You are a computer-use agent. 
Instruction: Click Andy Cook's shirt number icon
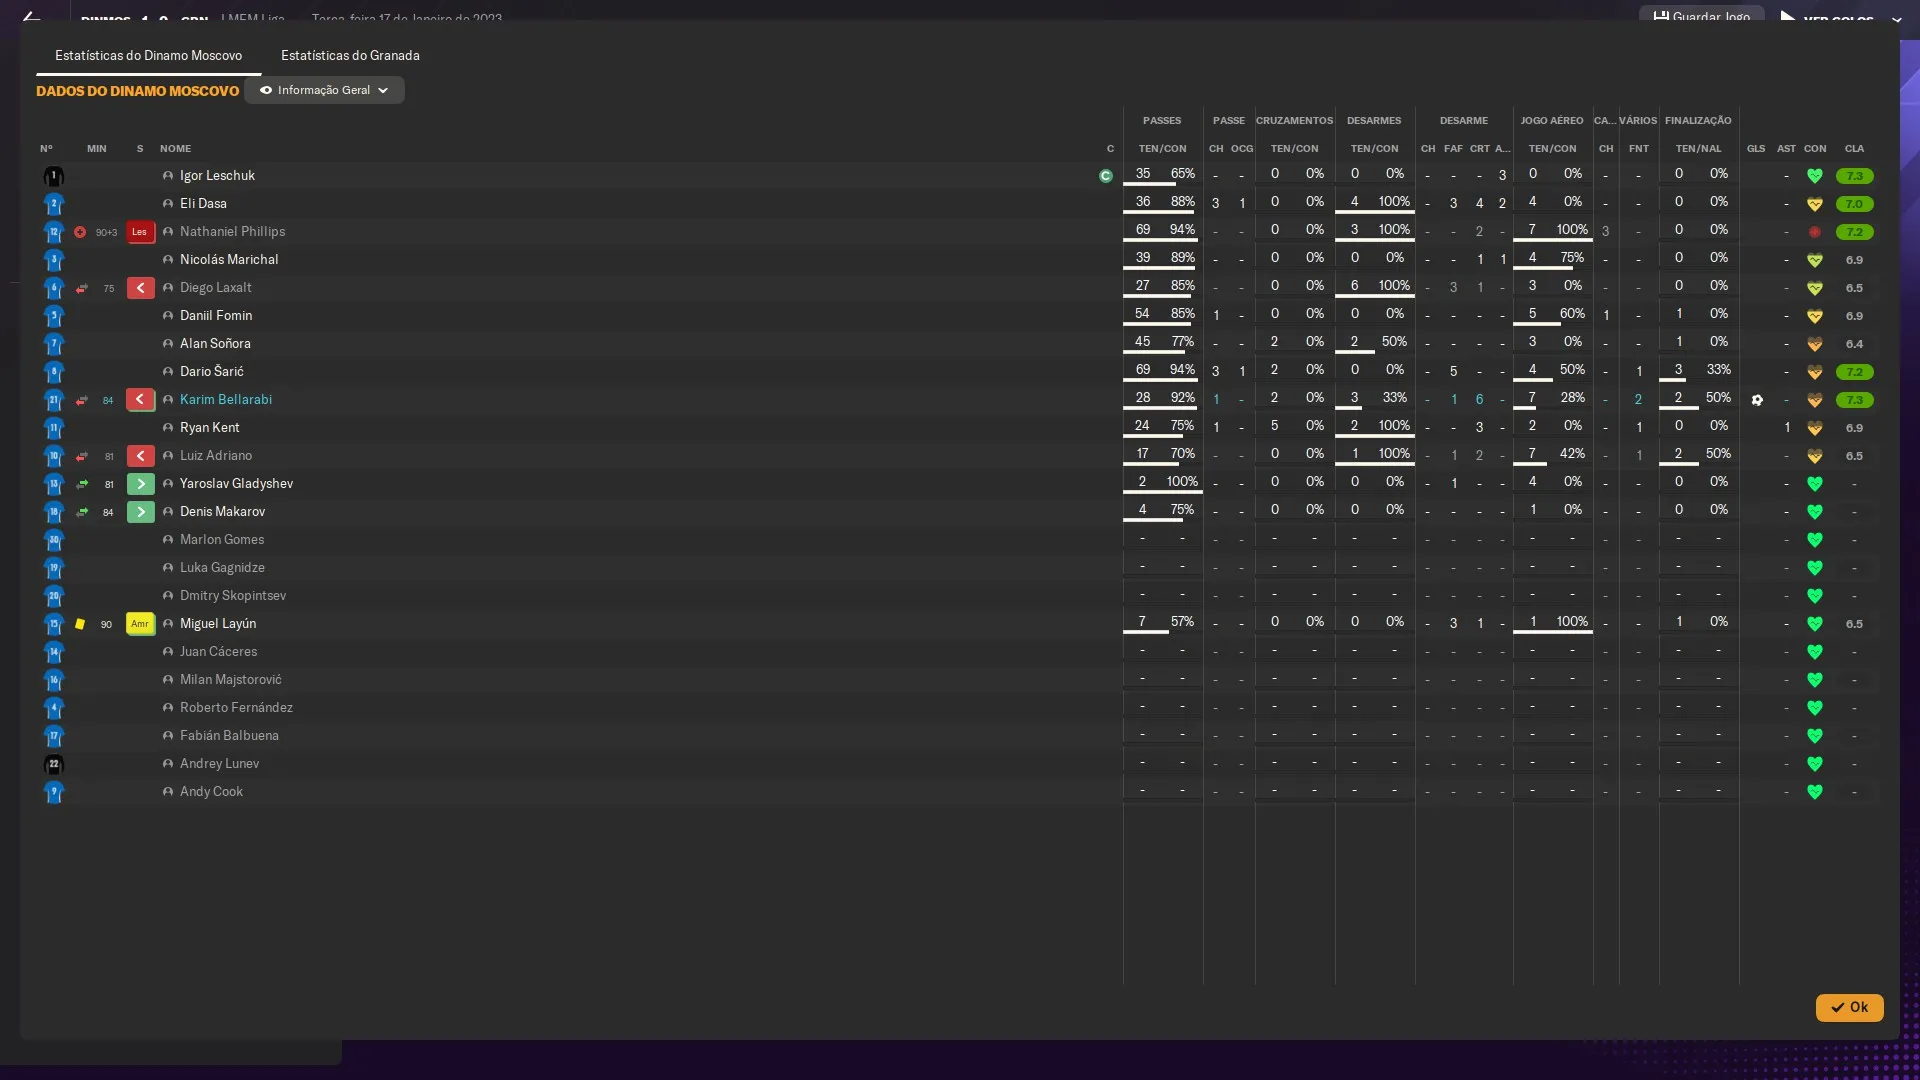(x=54, y=792)
